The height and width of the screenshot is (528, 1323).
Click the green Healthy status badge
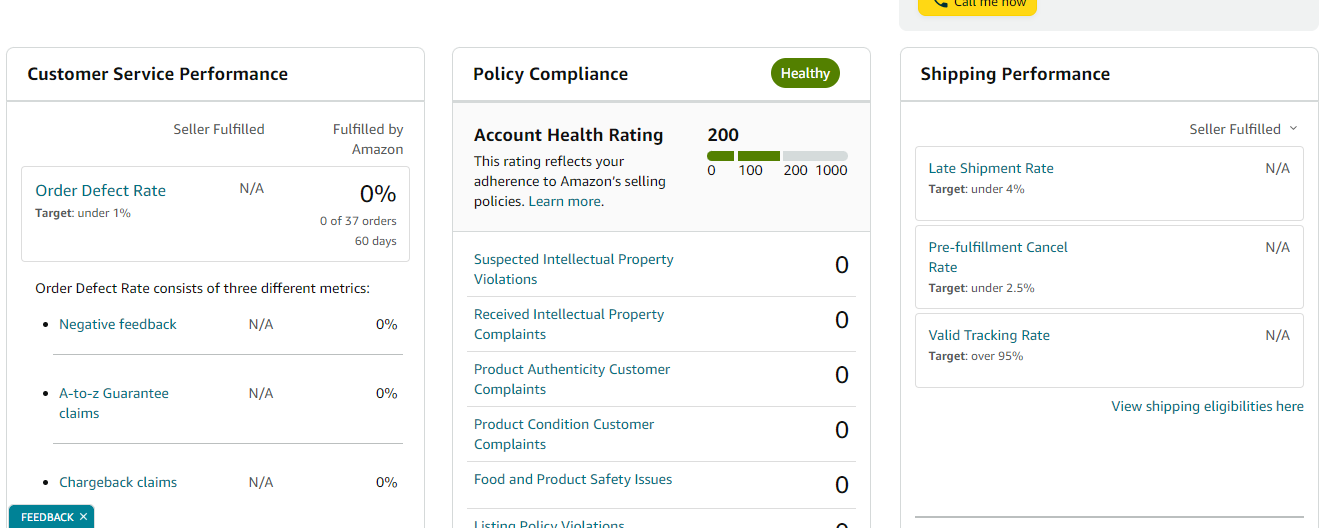click(805, 74)
